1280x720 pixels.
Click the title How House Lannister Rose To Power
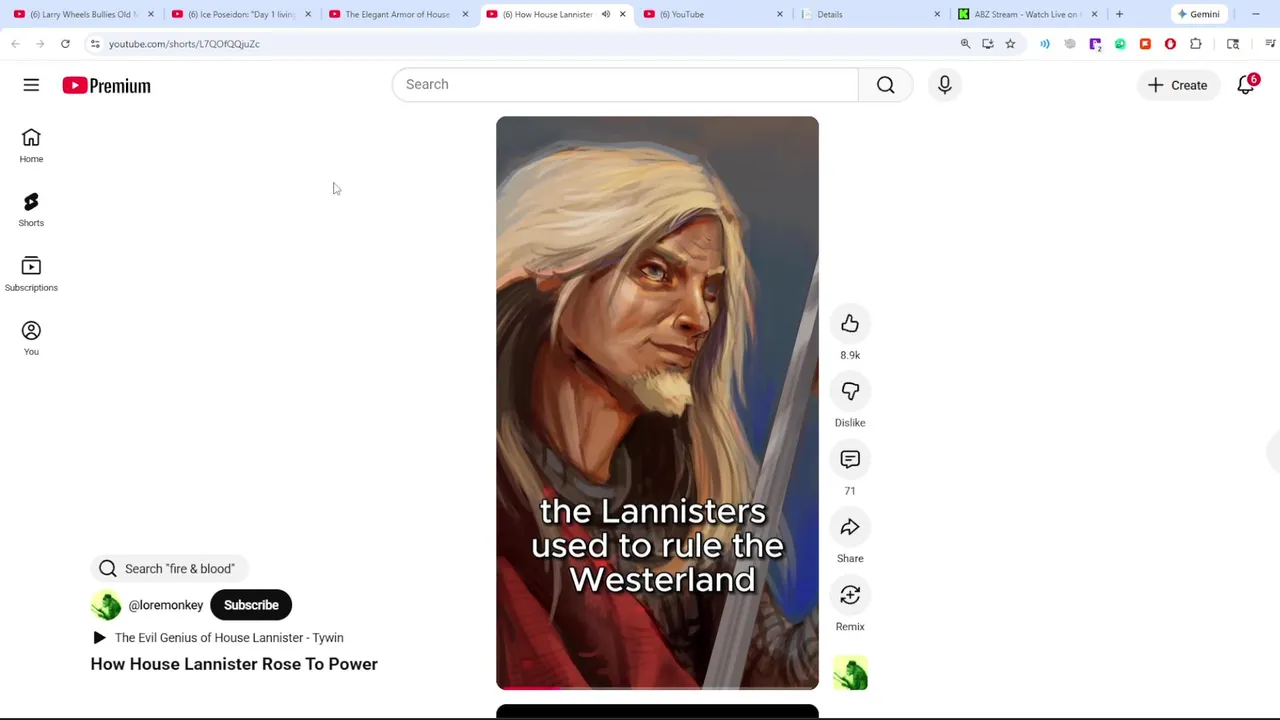pyautogui.click(x=234, y=664)
